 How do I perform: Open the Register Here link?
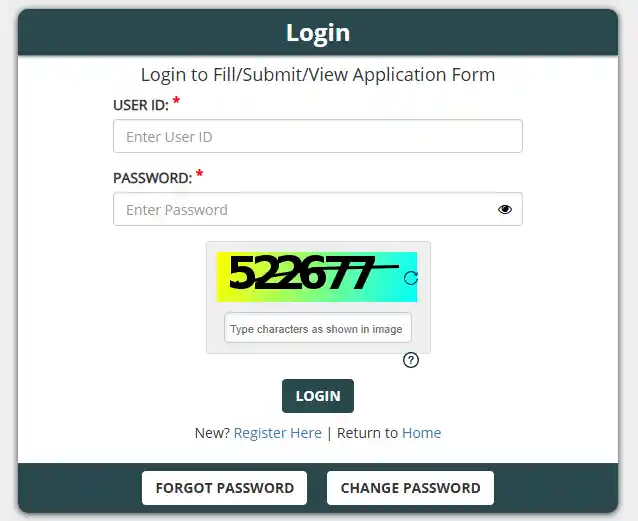278,433
